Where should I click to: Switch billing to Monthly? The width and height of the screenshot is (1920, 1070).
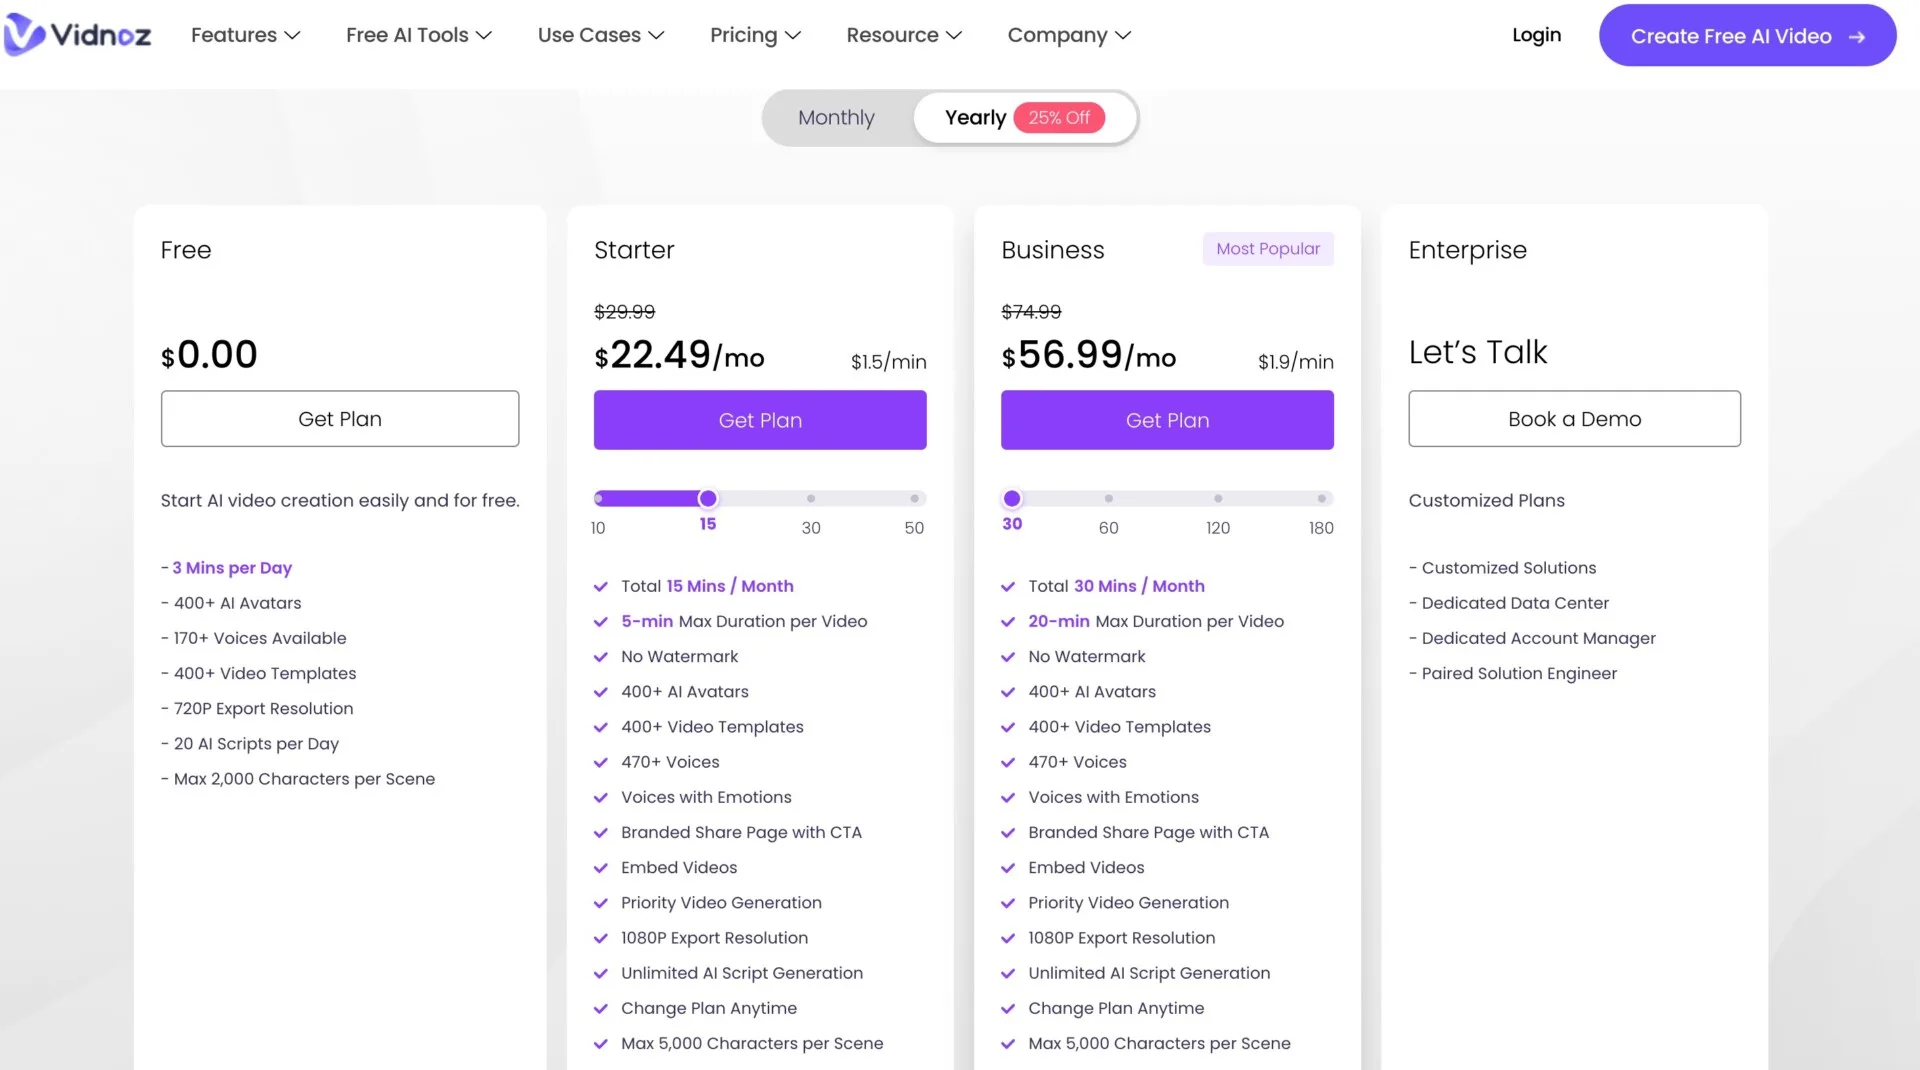(x=836, y=117)
